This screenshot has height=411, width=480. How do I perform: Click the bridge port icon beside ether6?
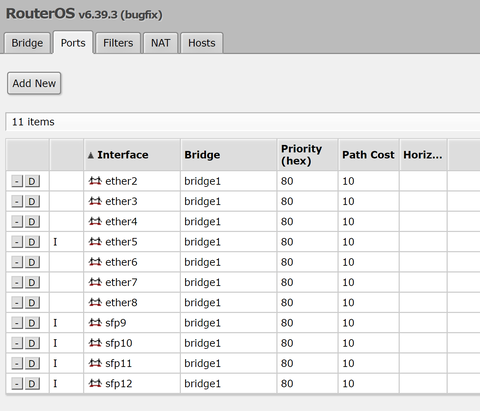coord(95,262)
